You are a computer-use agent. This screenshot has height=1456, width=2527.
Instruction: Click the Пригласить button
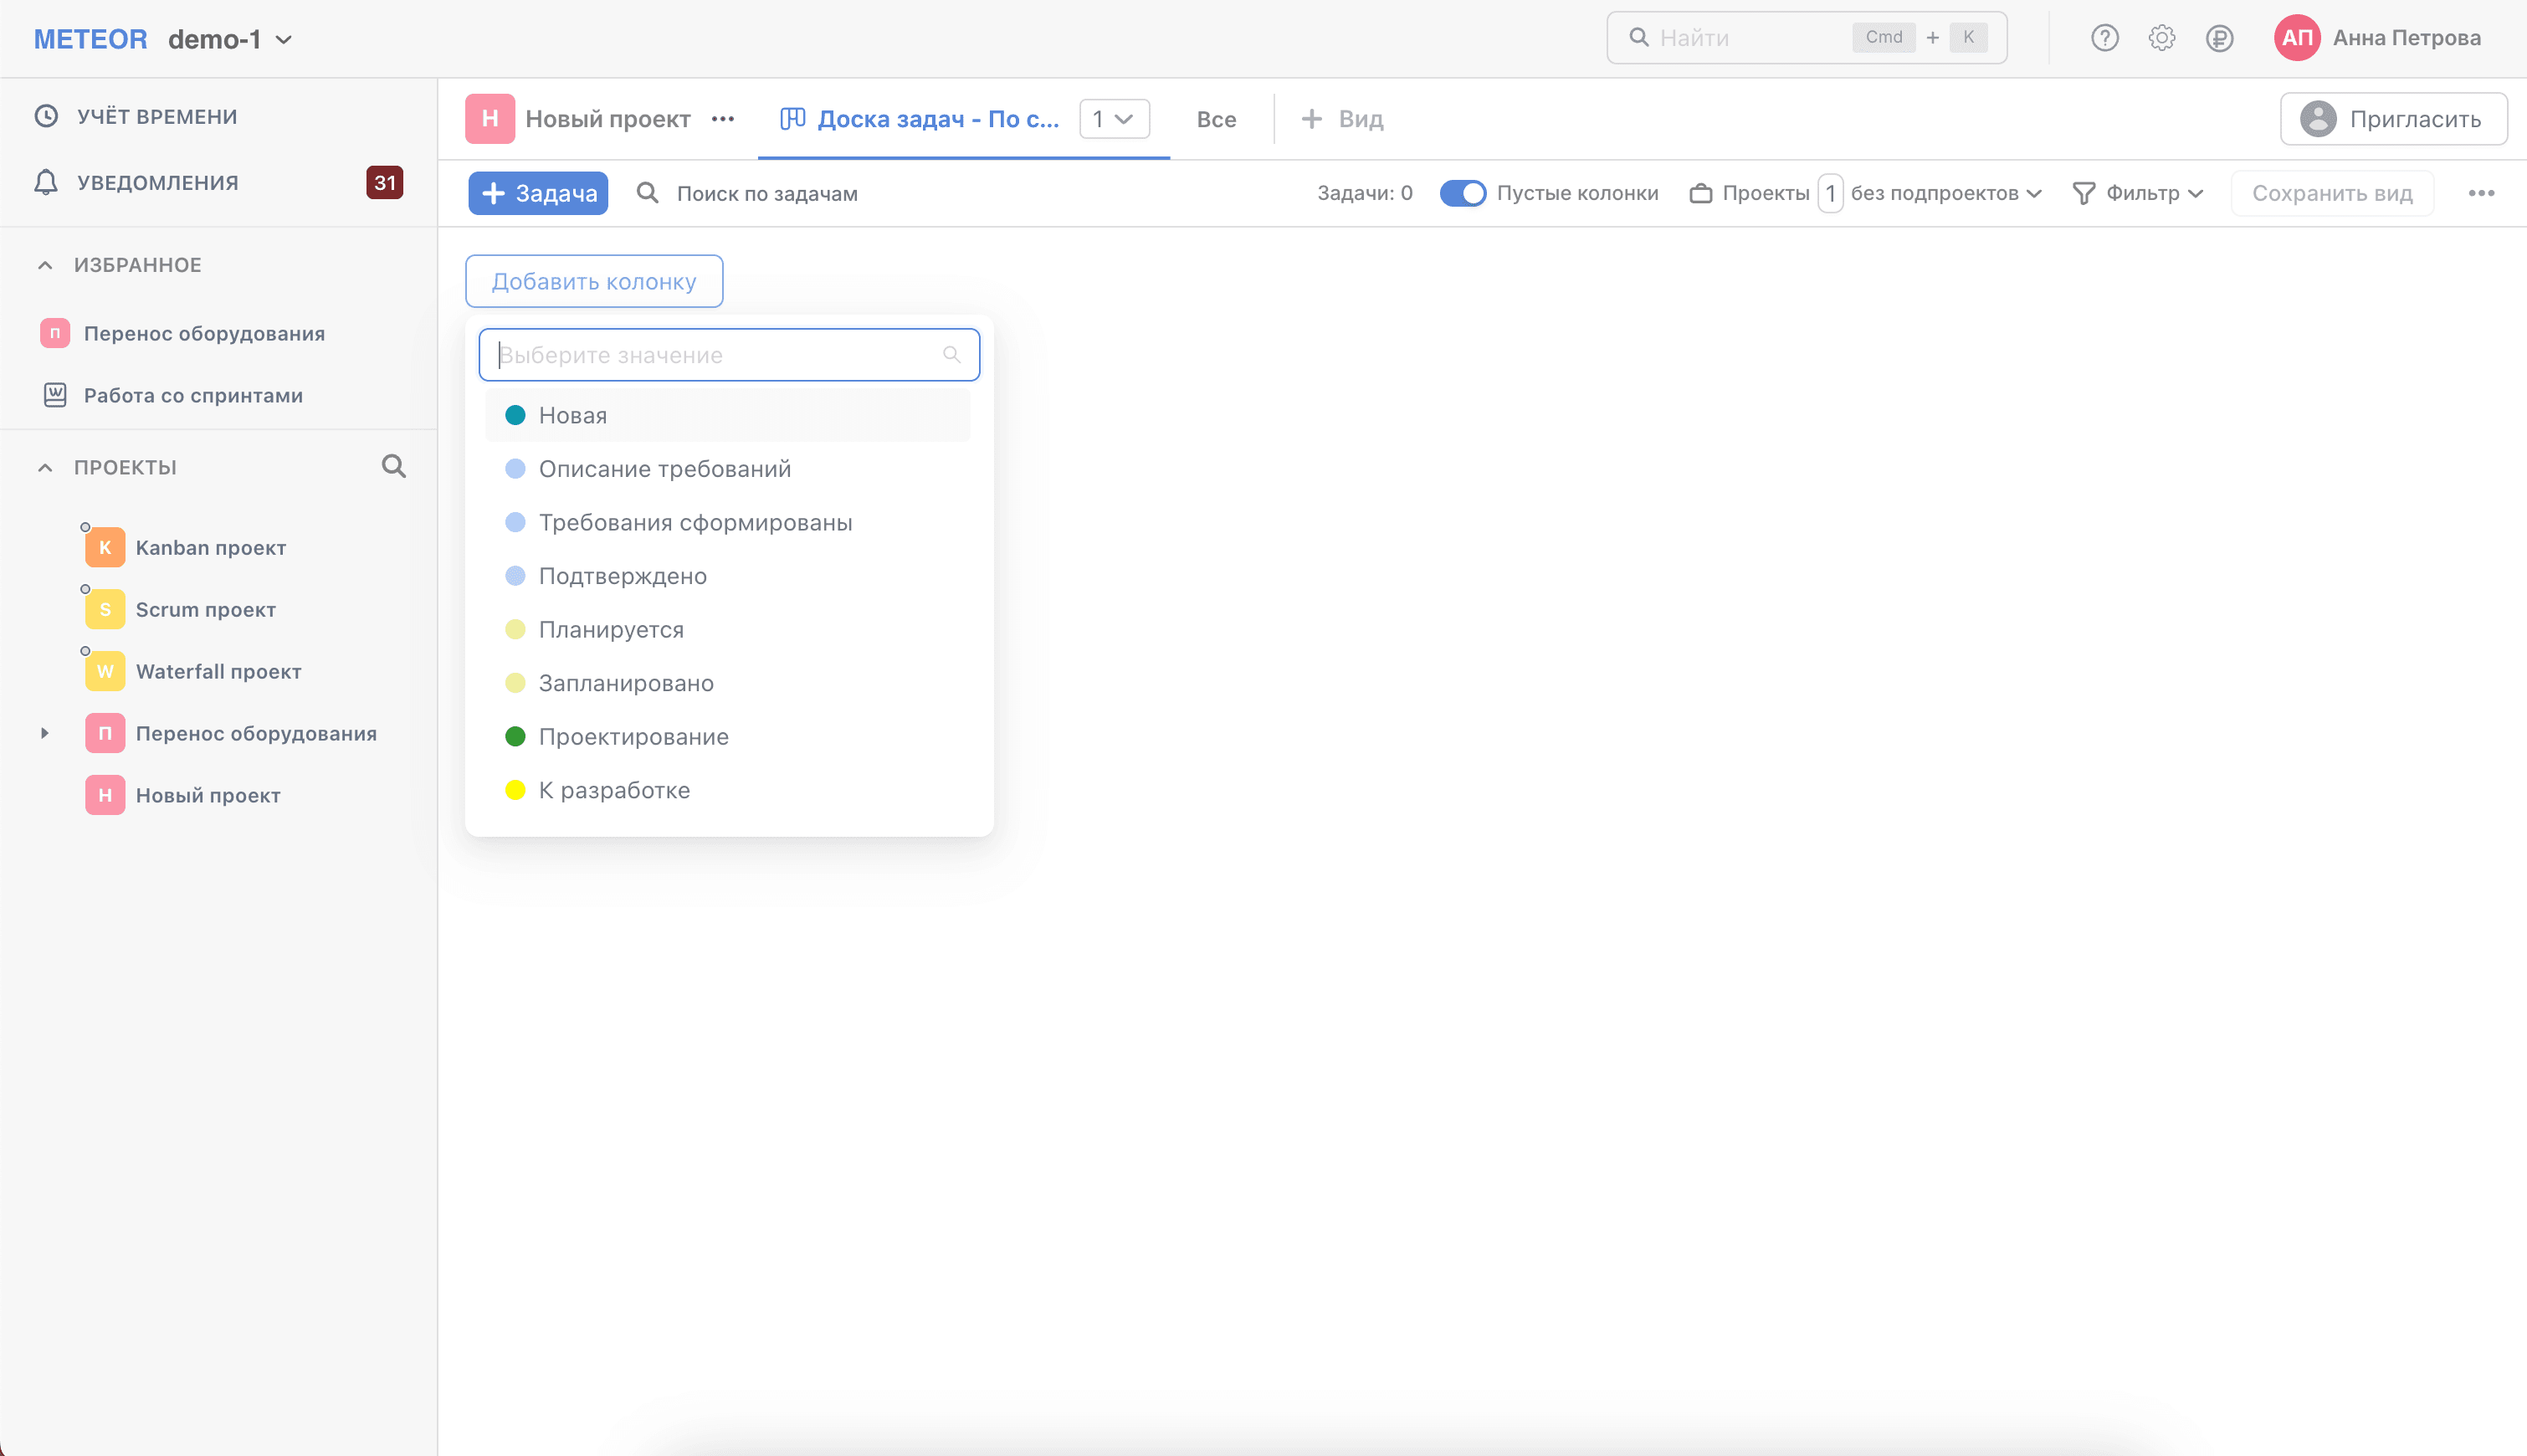coord(2393,119)
